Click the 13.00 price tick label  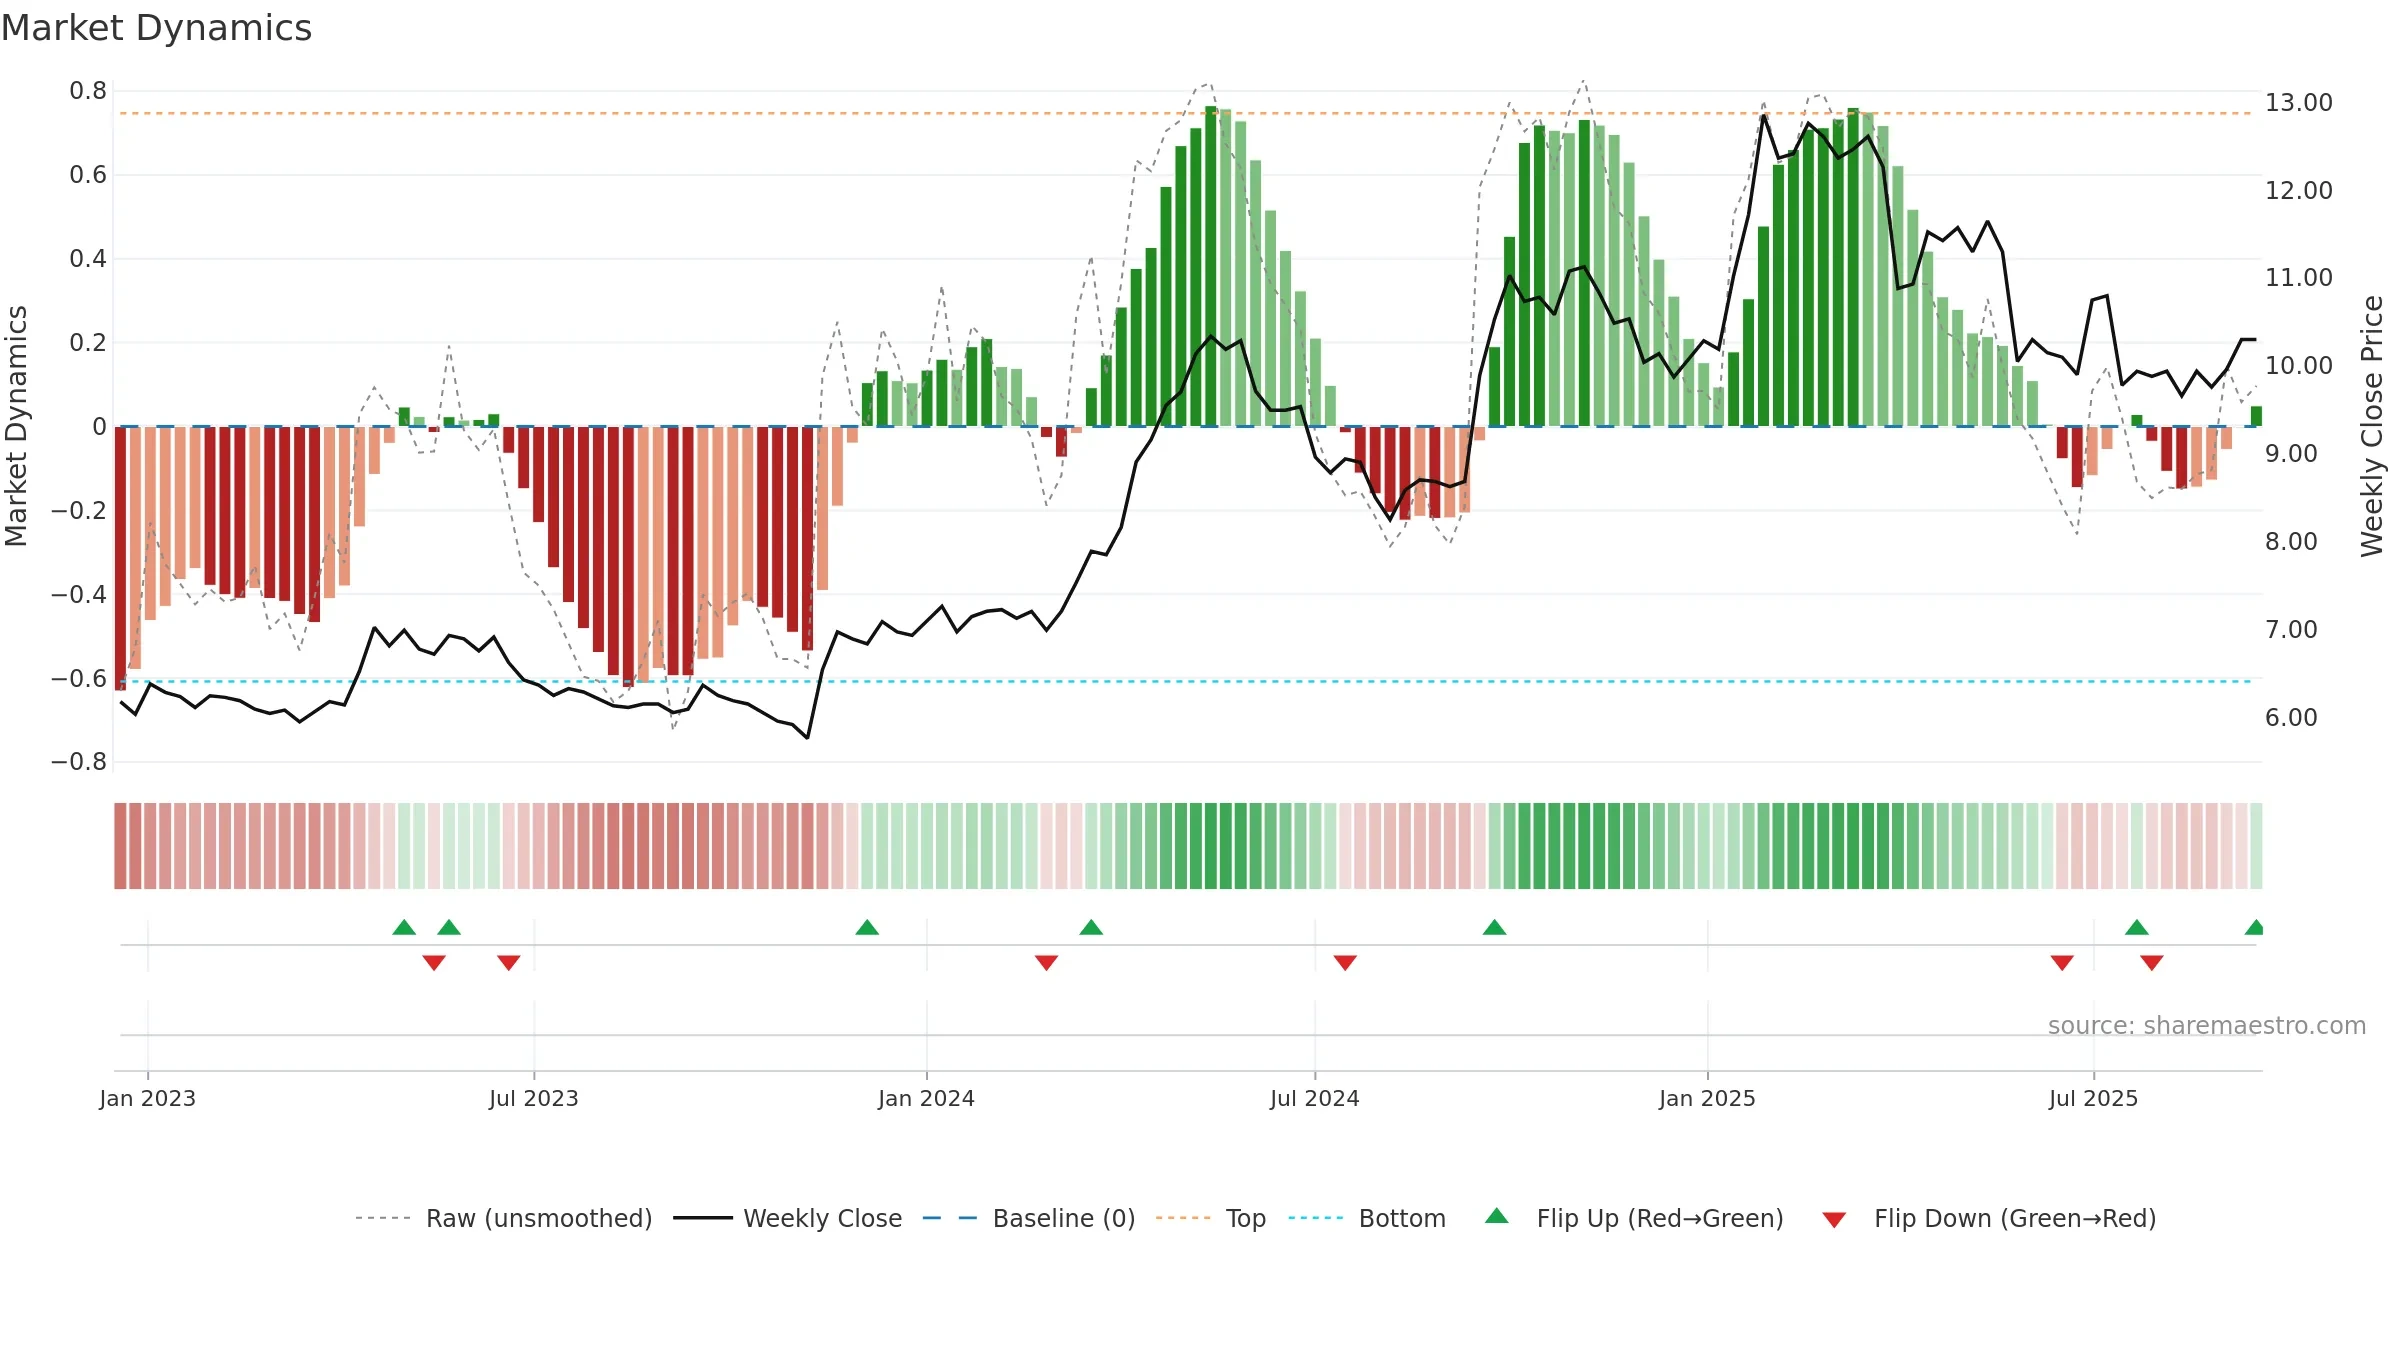click(2299, 102)
